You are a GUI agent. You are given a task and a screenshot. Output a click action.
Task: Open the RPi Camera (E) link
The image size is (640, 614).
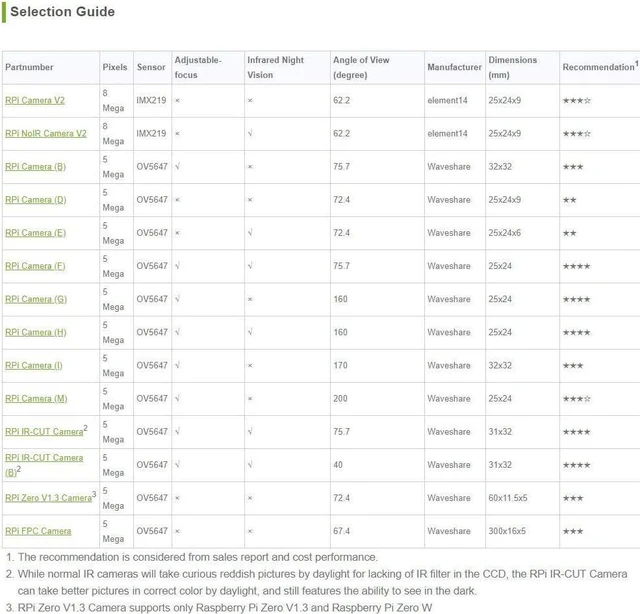point(36,233)
